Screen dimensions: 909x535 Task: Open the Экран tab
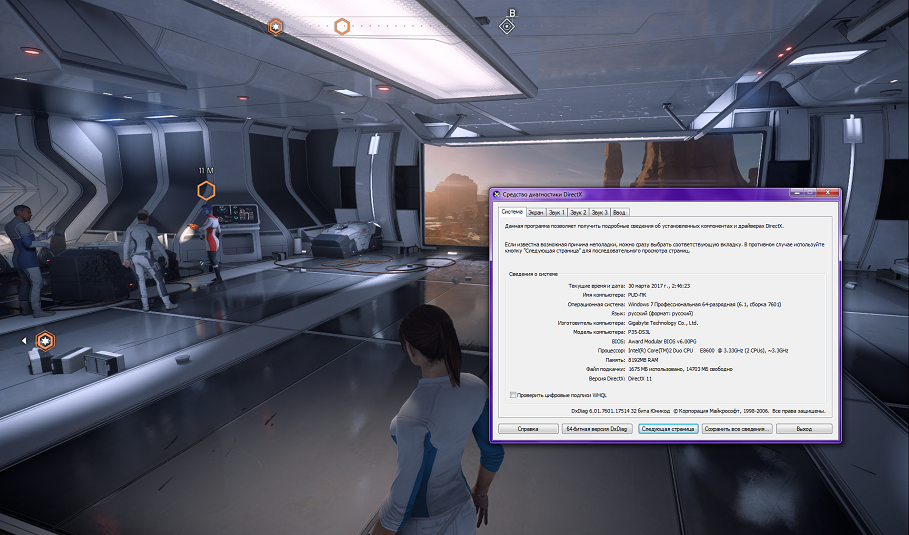click(536, 213)
